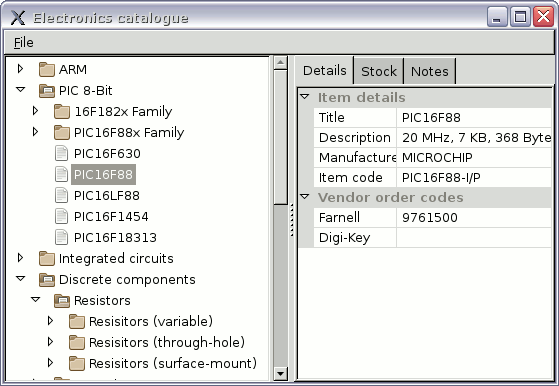559x386 pixels.
Task: Click the pane splitter handle dots
Action: (x=292, y=220)
